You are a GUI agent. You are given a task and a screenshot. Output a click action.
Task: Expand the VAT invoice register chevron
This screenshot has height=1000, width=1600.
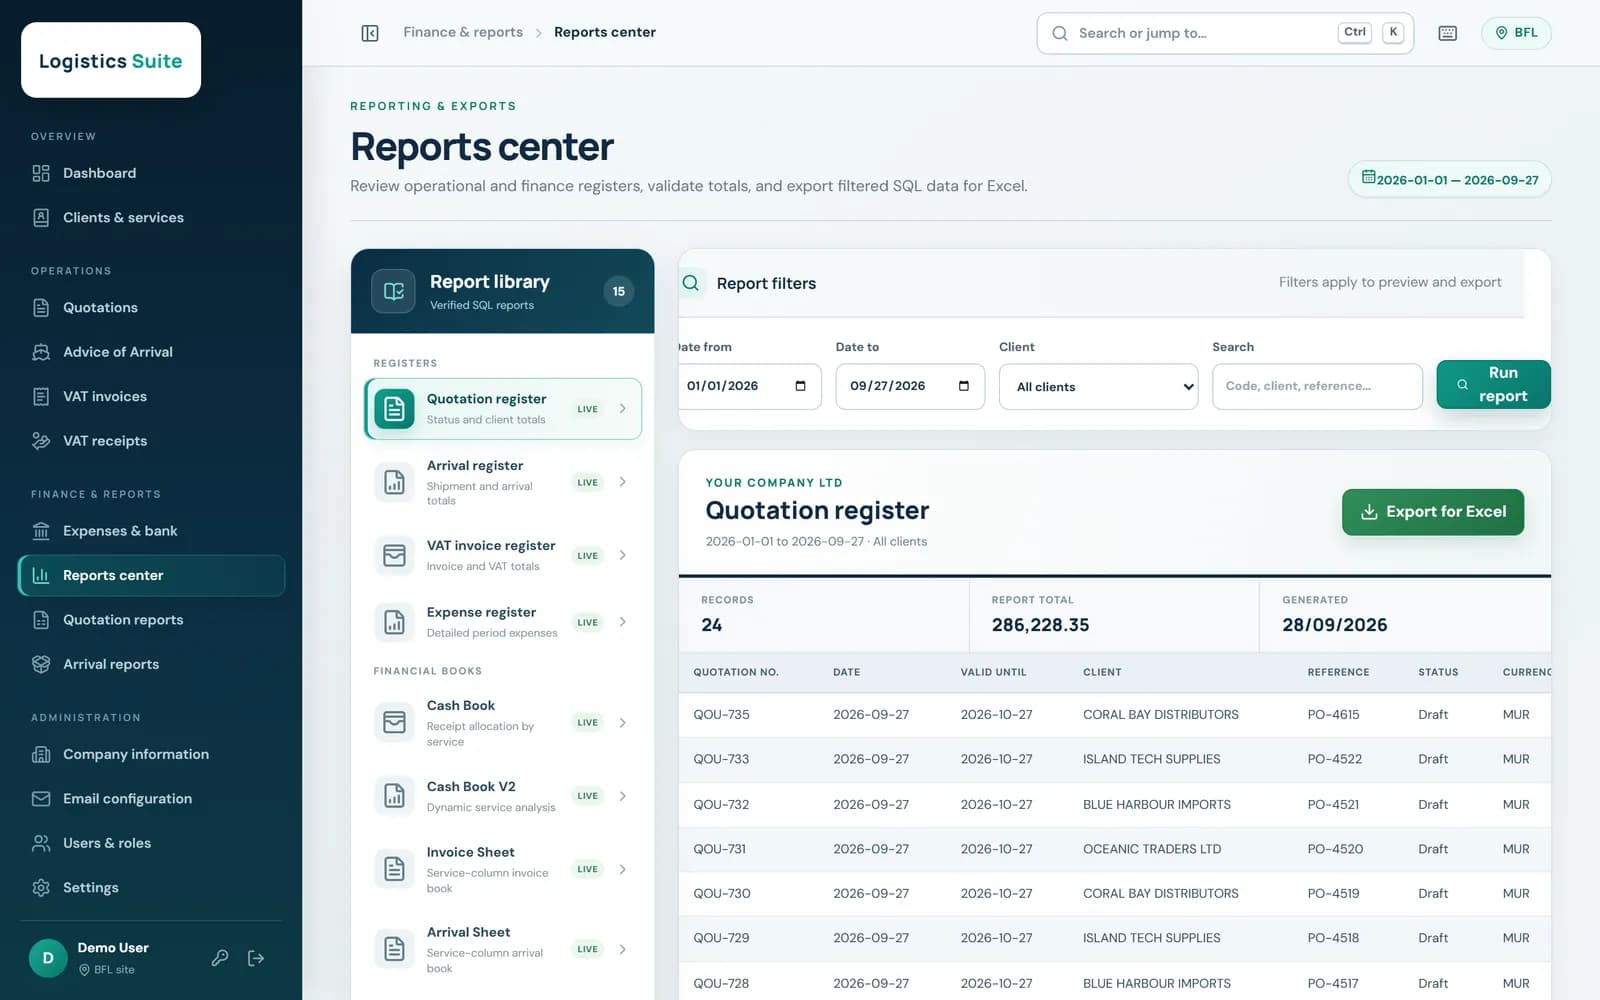(x=622, y=555)
